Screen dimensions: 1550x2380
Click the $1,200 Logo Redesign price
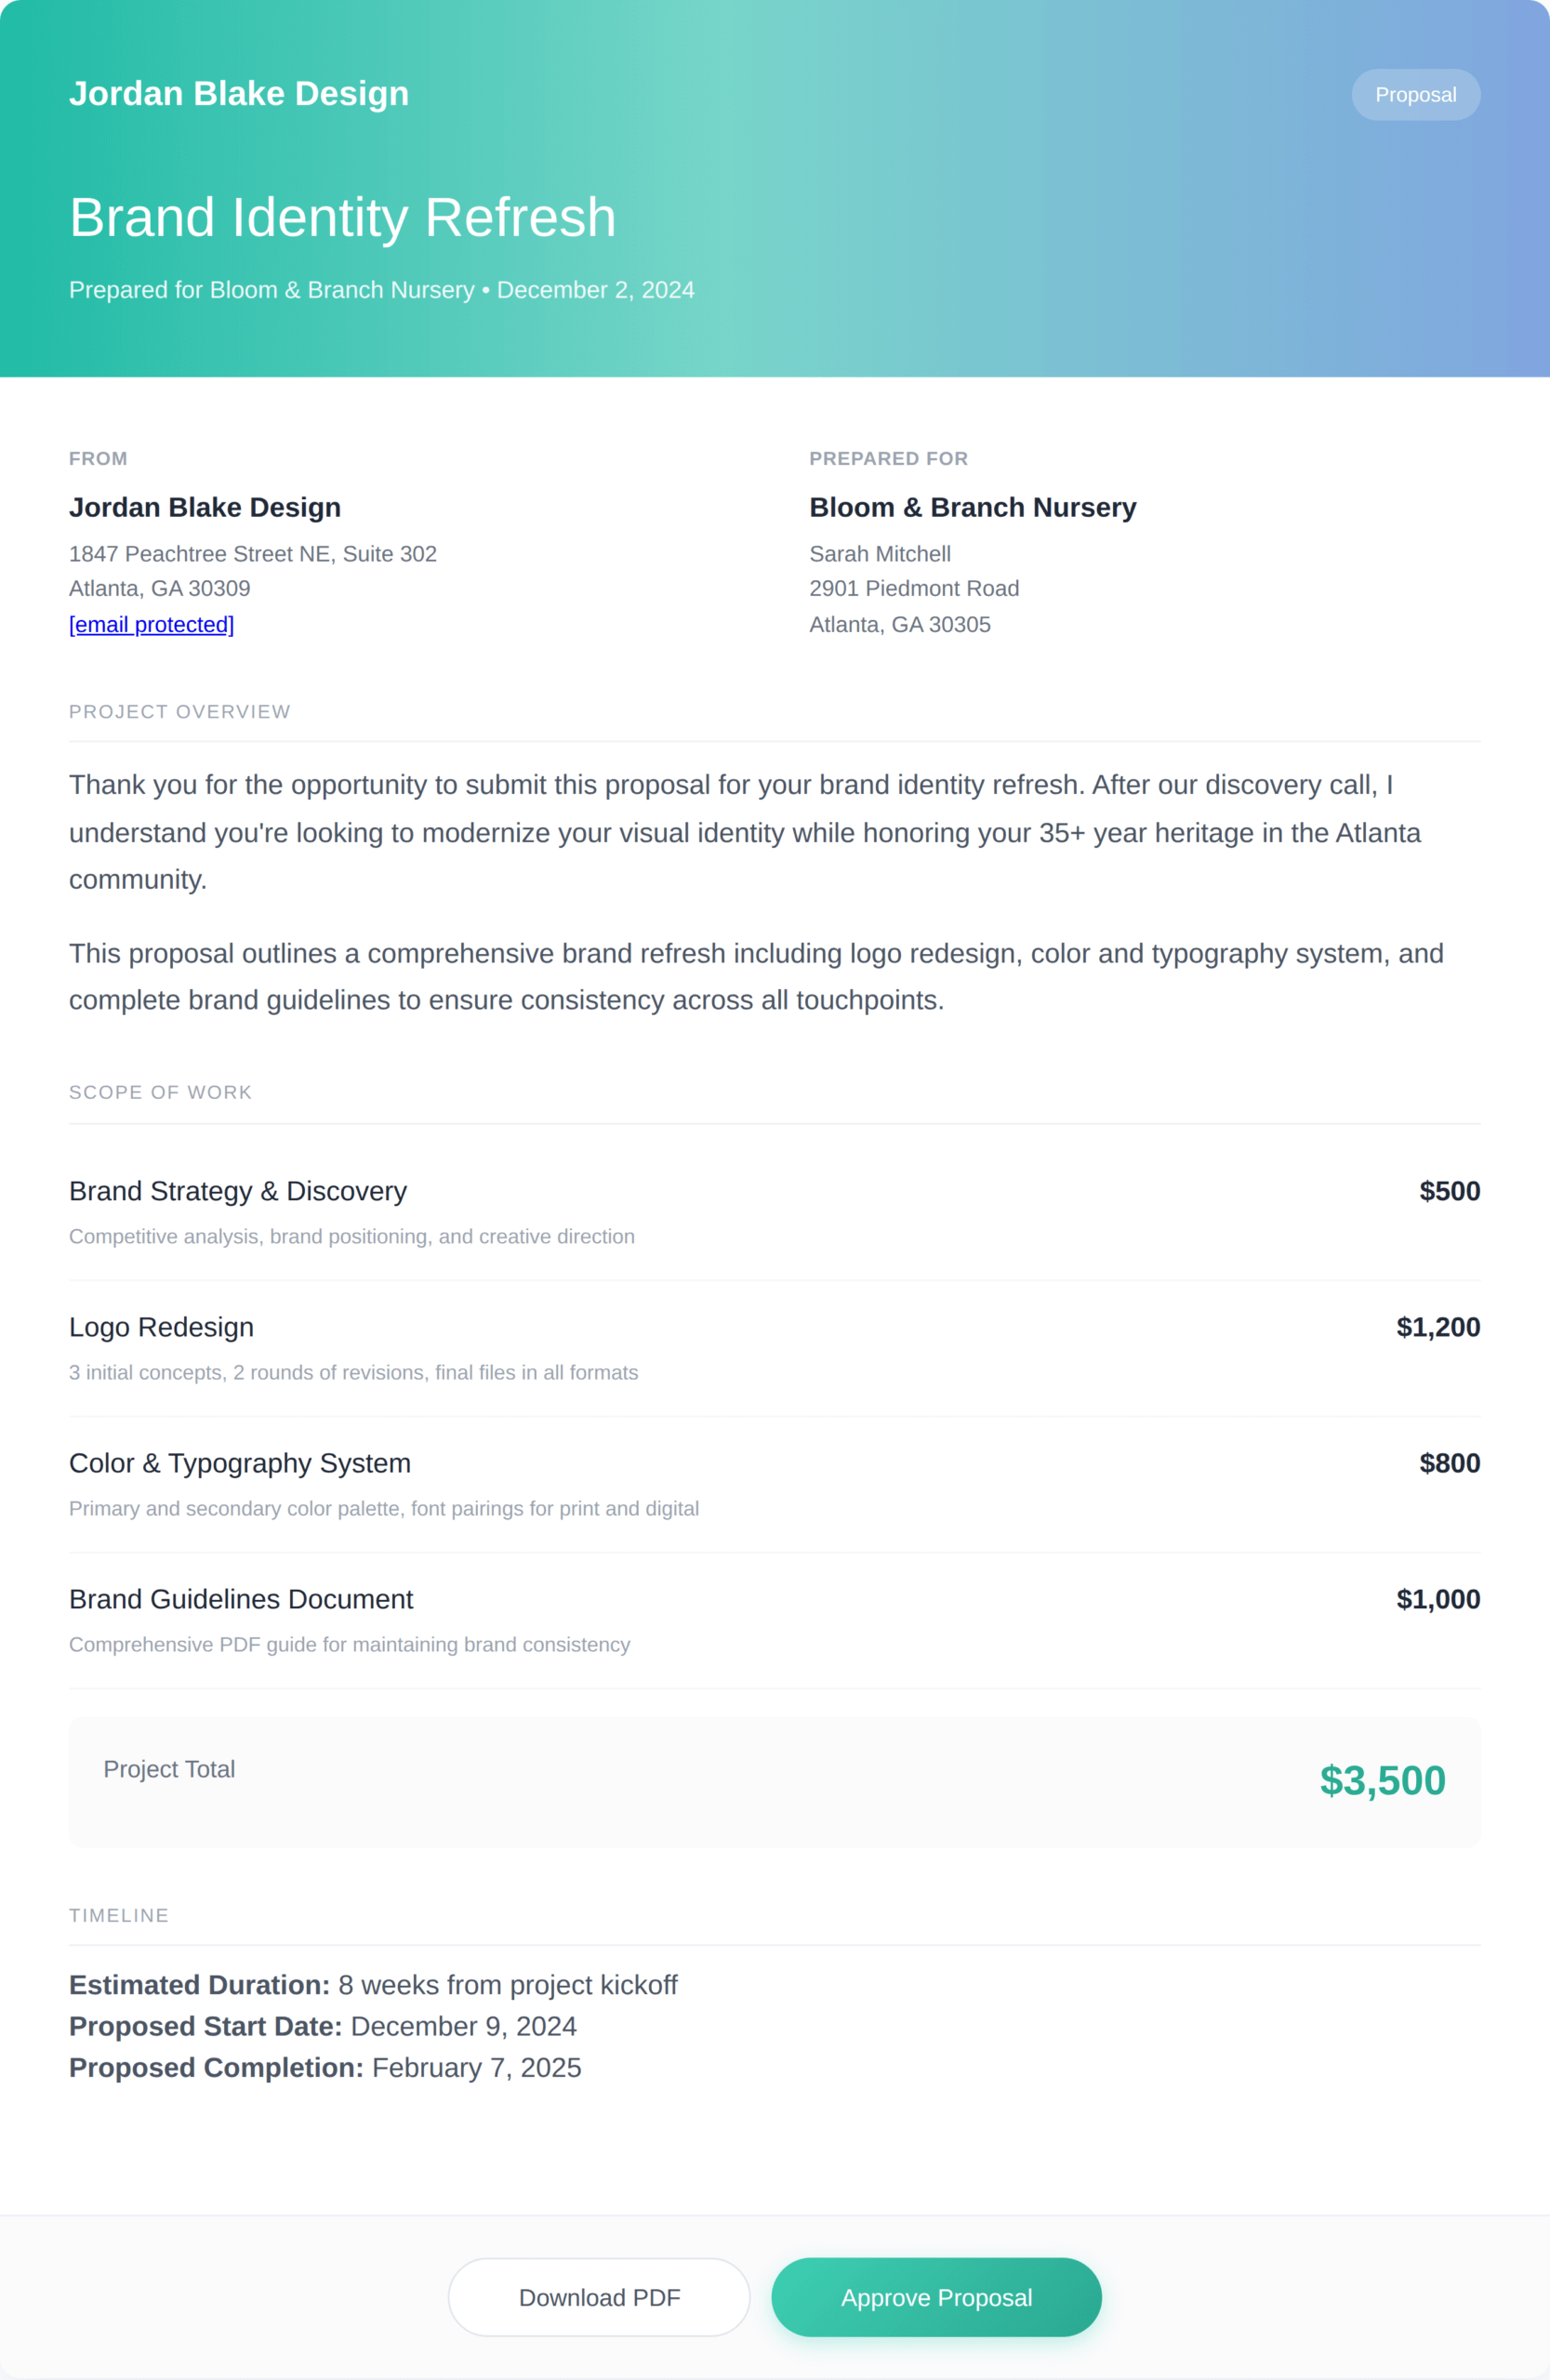click(x=1438, y=1327)
